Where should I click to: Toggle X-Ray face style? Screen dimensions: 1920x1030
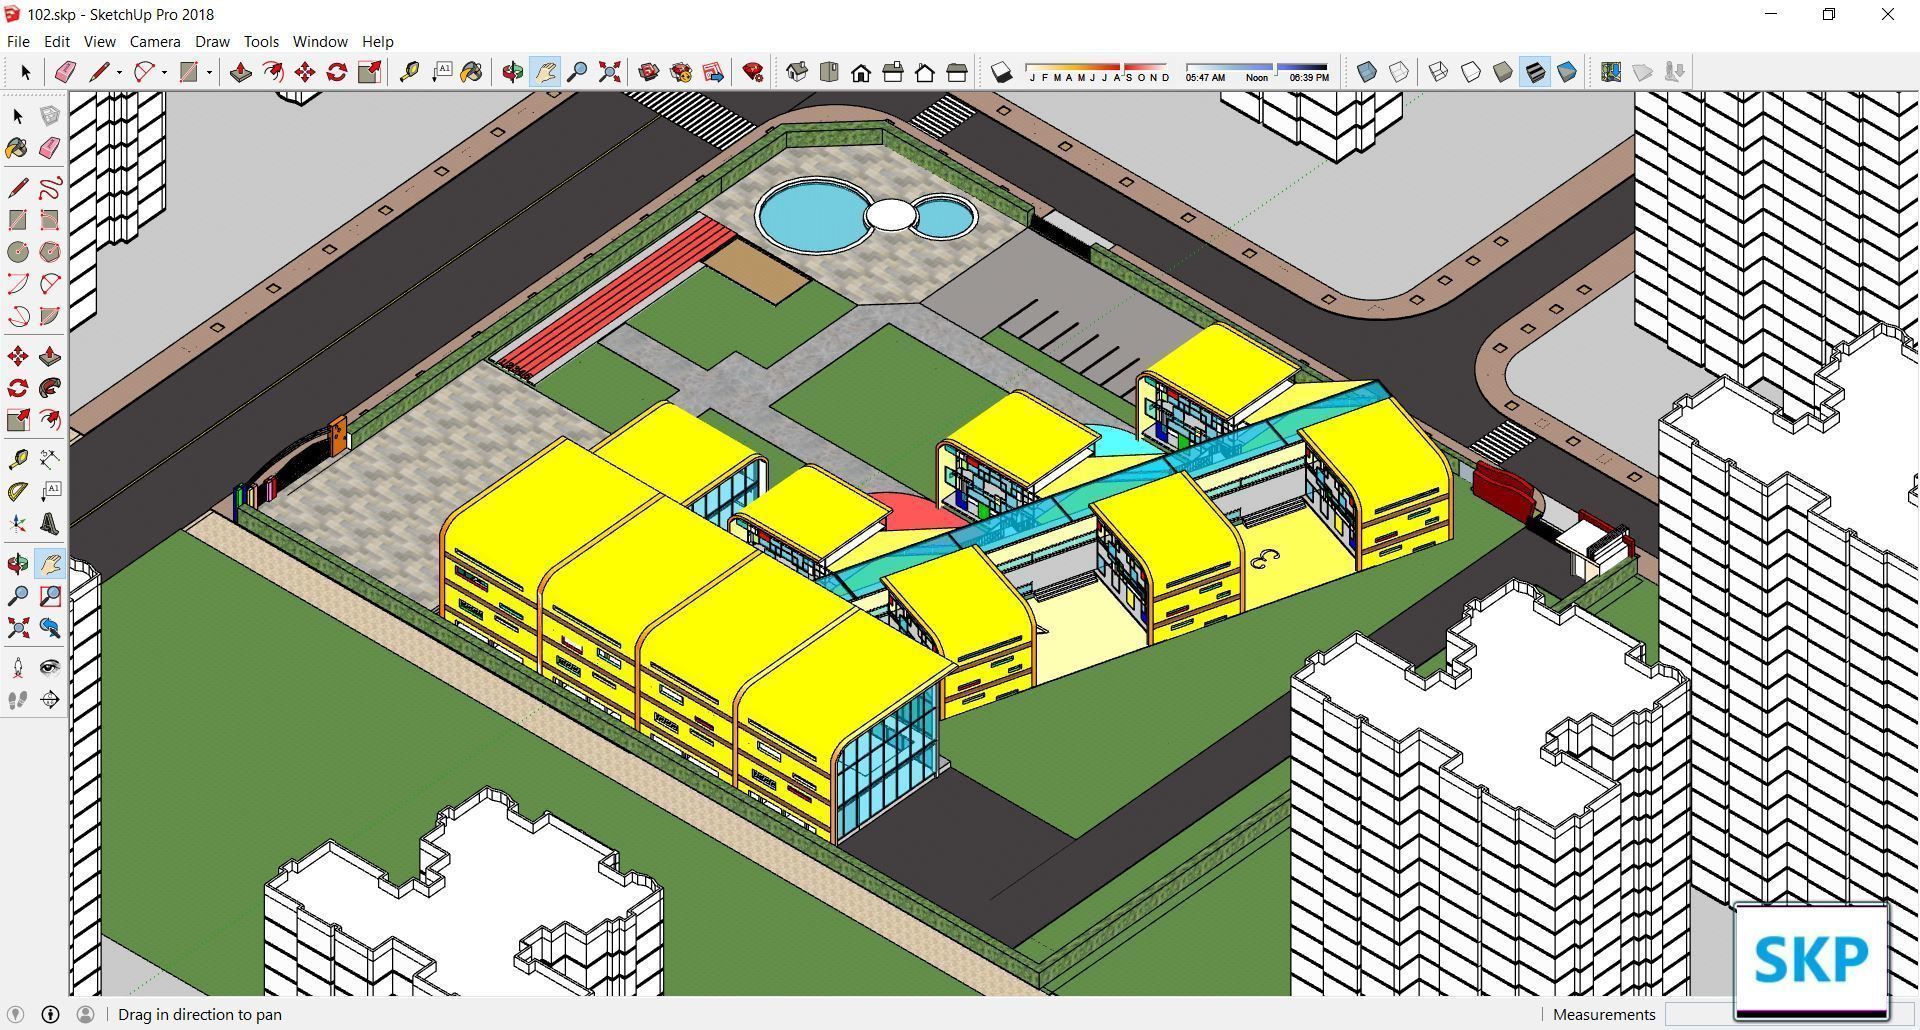pos(1367,72)
